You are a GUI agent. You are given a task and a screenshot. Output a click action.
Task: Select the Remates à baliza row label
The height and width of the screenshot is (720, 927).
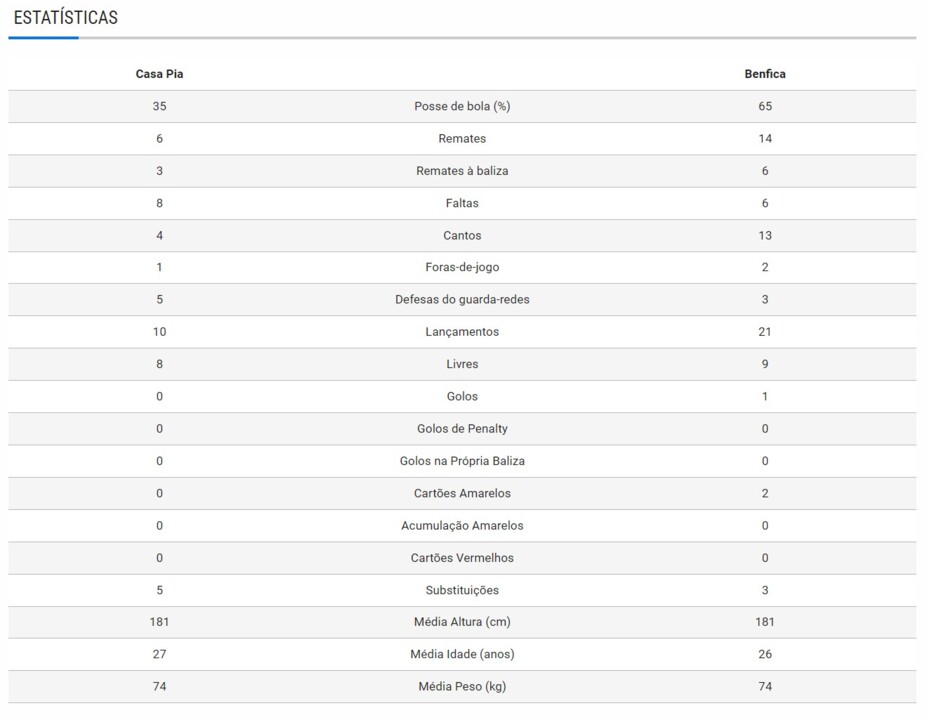tap(462, 171)
